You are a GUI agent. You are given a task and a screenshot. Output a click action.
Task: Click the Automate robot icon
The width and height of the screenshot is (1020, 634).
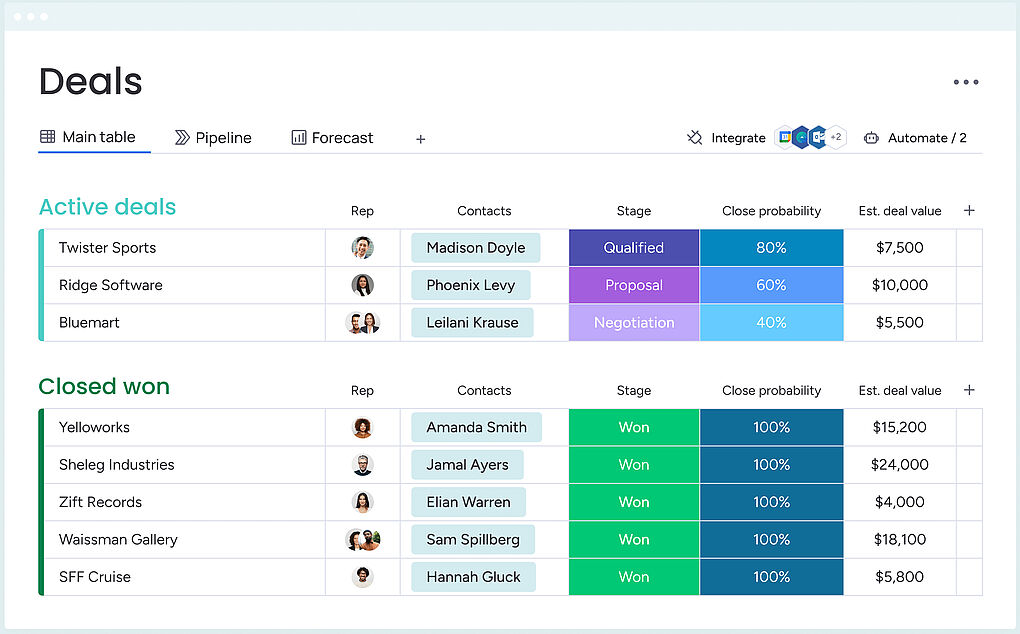coord(871,138)
